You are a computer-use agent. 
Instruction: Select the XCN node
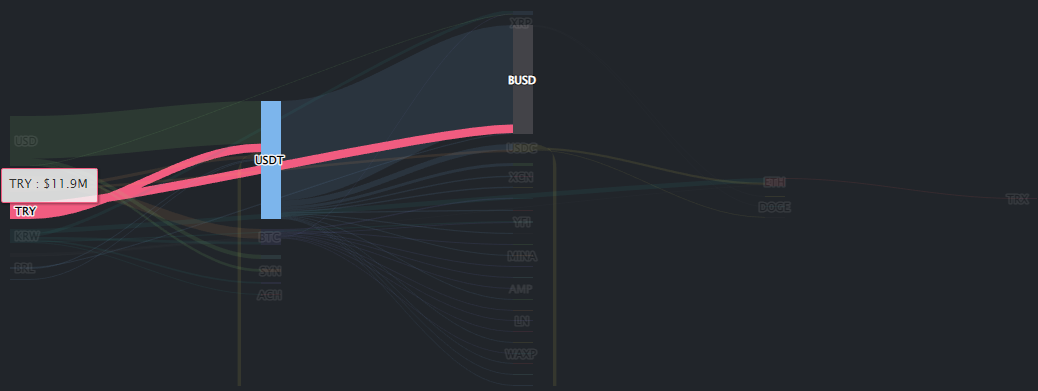pos(521,177)
